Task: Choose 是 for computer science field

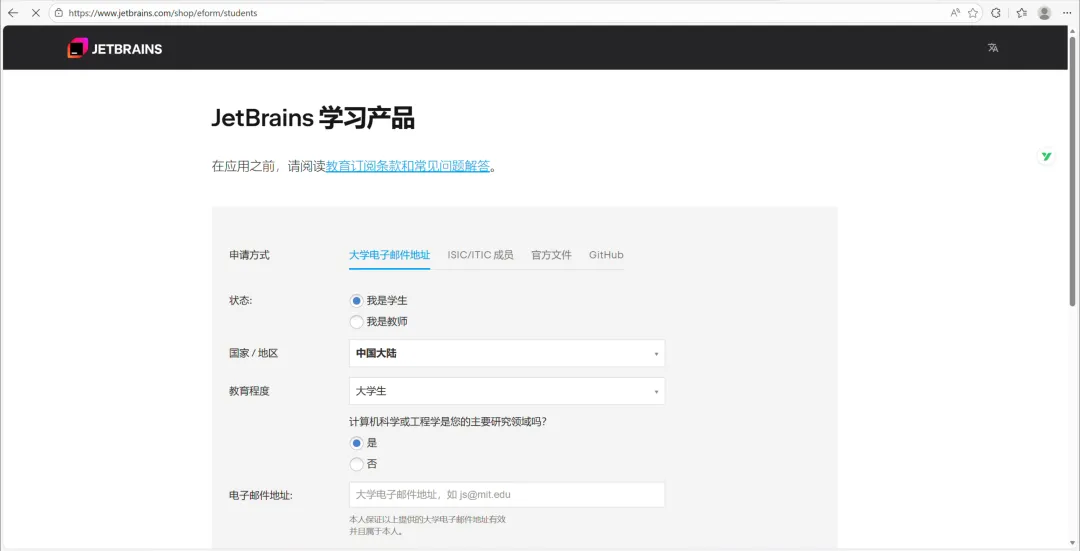Action: coord(356,443)
